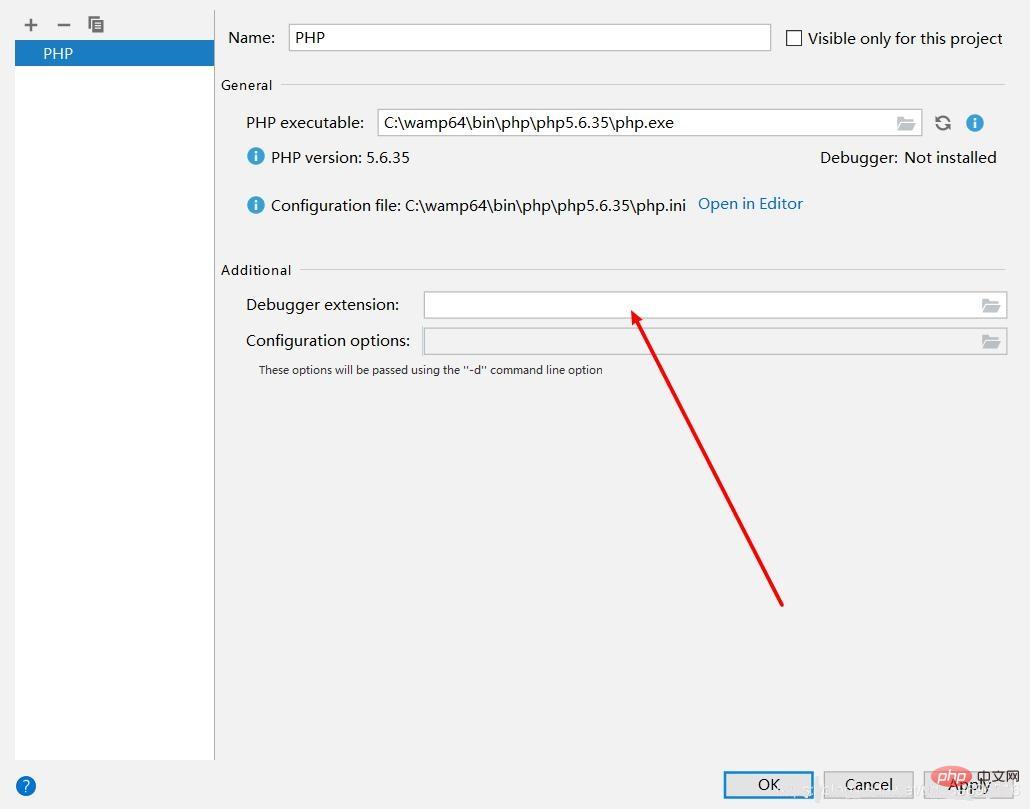Click the PHP version: 5.6.35 text
Image resolution: width=1030 pixels, height=809 pixels.
(340, 158)
